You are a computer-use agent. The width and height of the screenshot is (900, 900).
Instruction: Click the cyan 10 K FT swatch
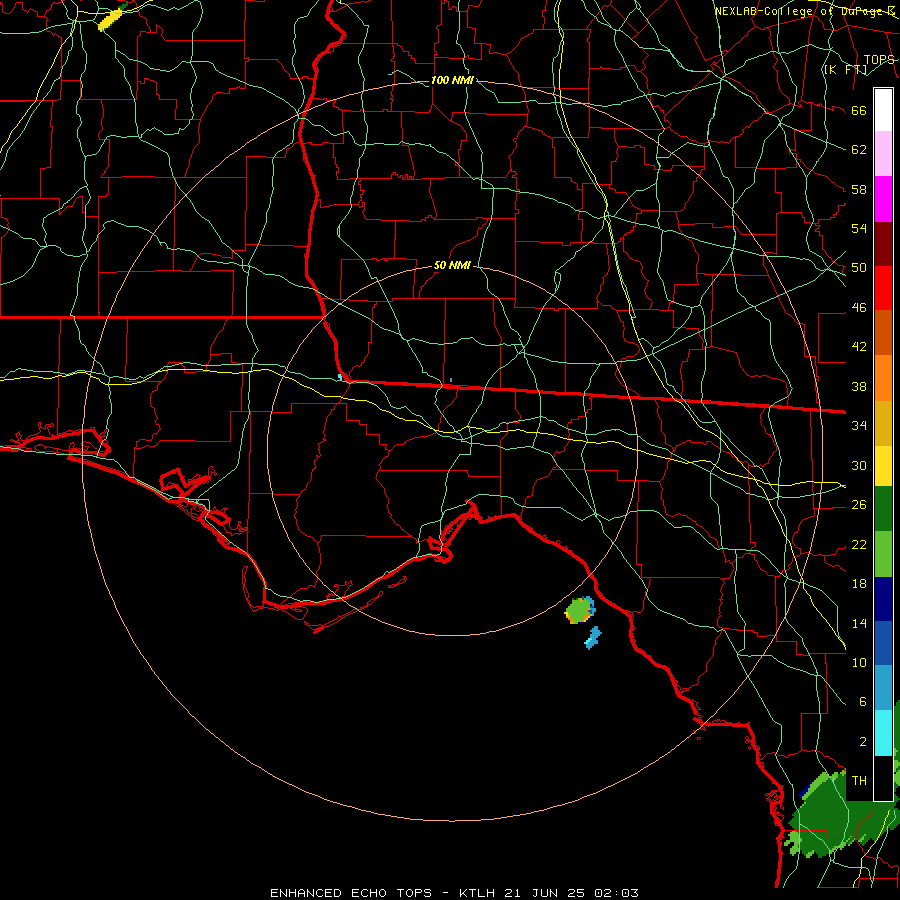(883, 733)
